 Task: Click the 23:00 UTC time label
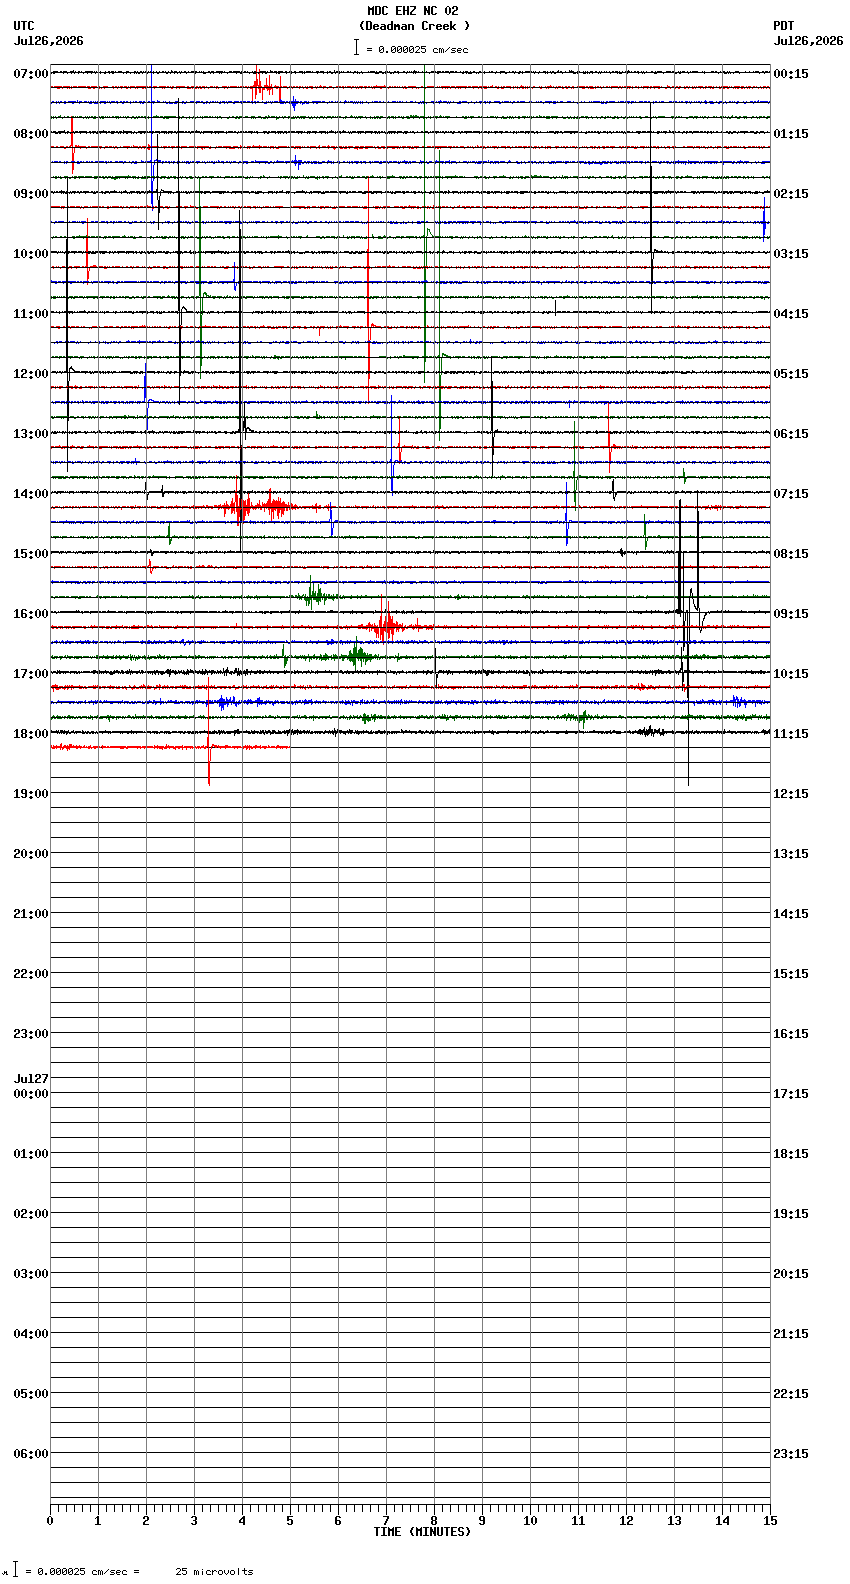(31, 1034)
